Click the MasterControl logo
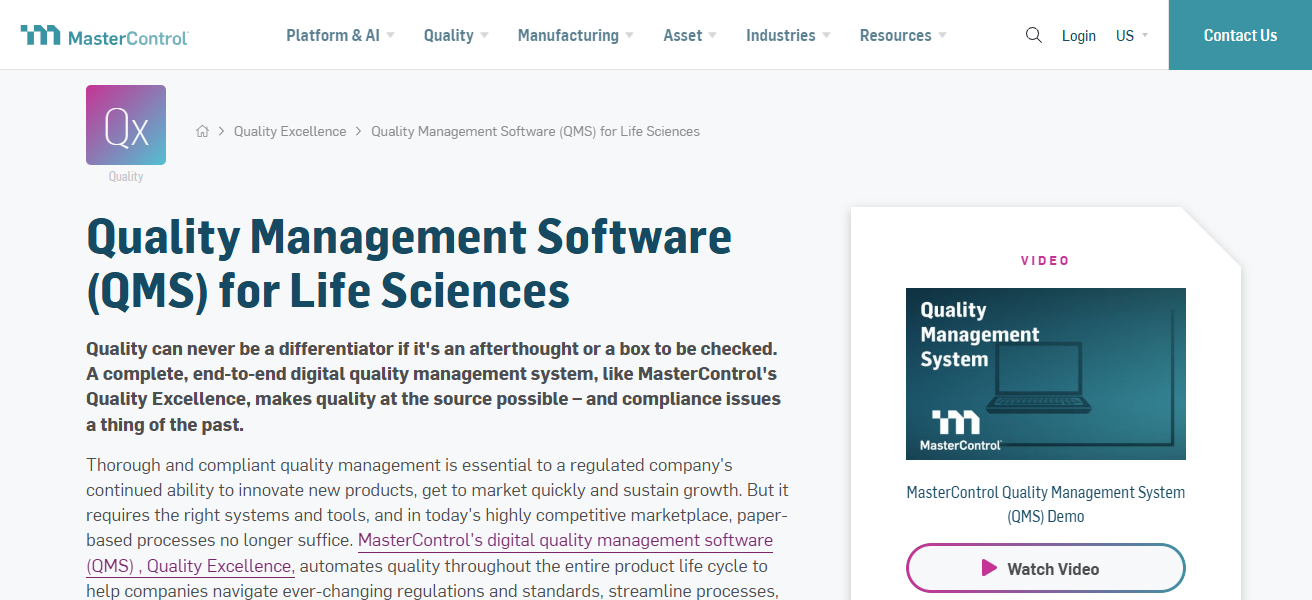This screenshot has height=600, width=1312. [104, 34]
